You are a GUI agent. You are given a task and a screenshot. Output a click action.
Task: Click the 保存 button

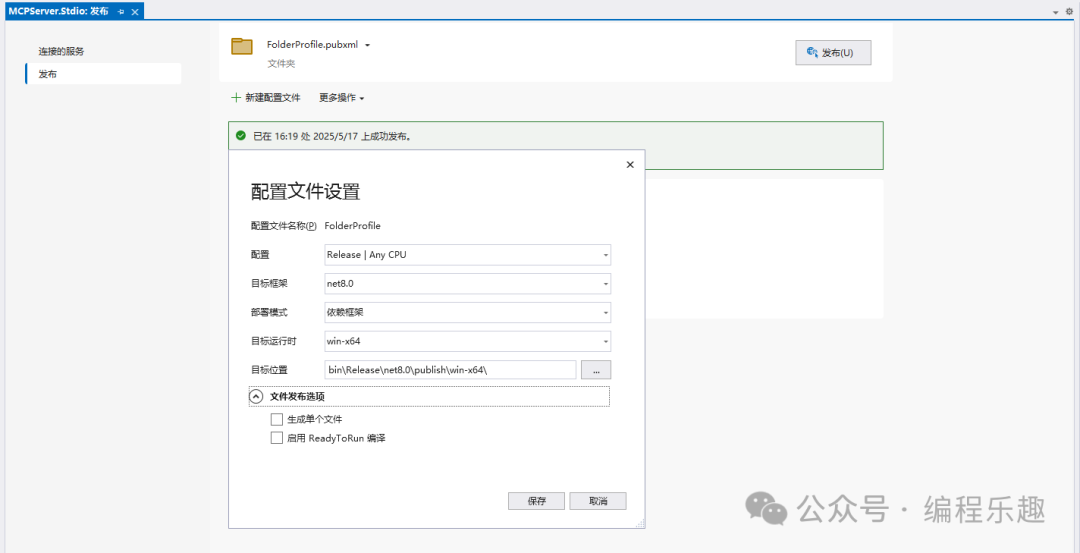[537, 501]
